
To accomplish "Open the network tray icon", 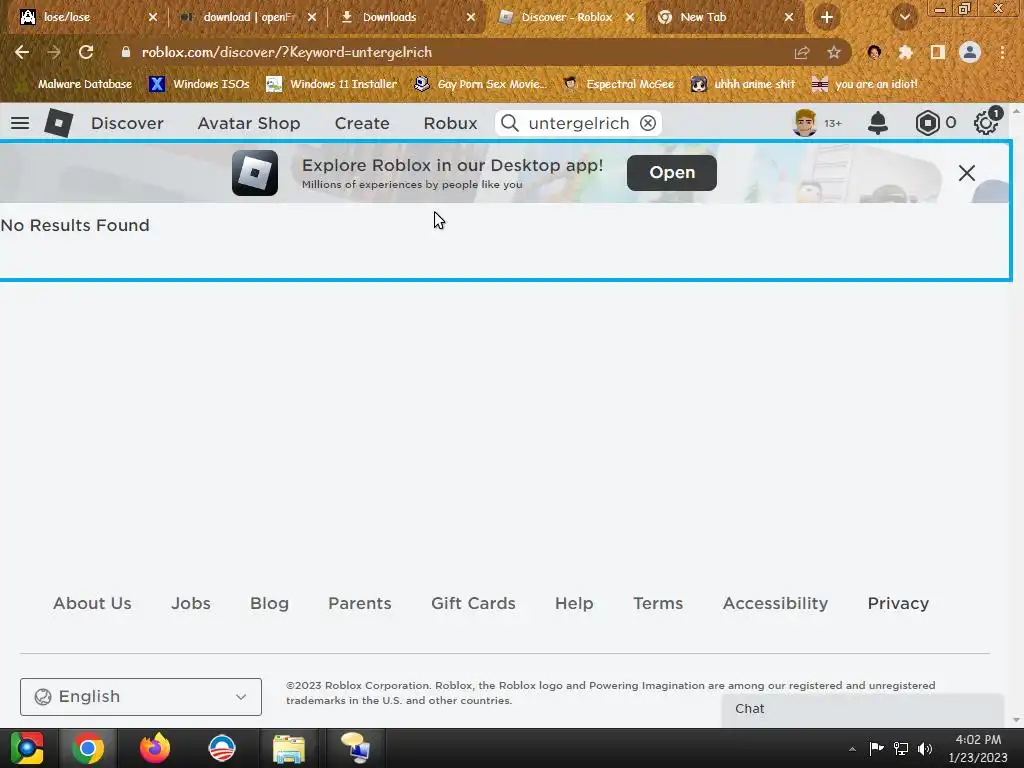I will (901, 748).
